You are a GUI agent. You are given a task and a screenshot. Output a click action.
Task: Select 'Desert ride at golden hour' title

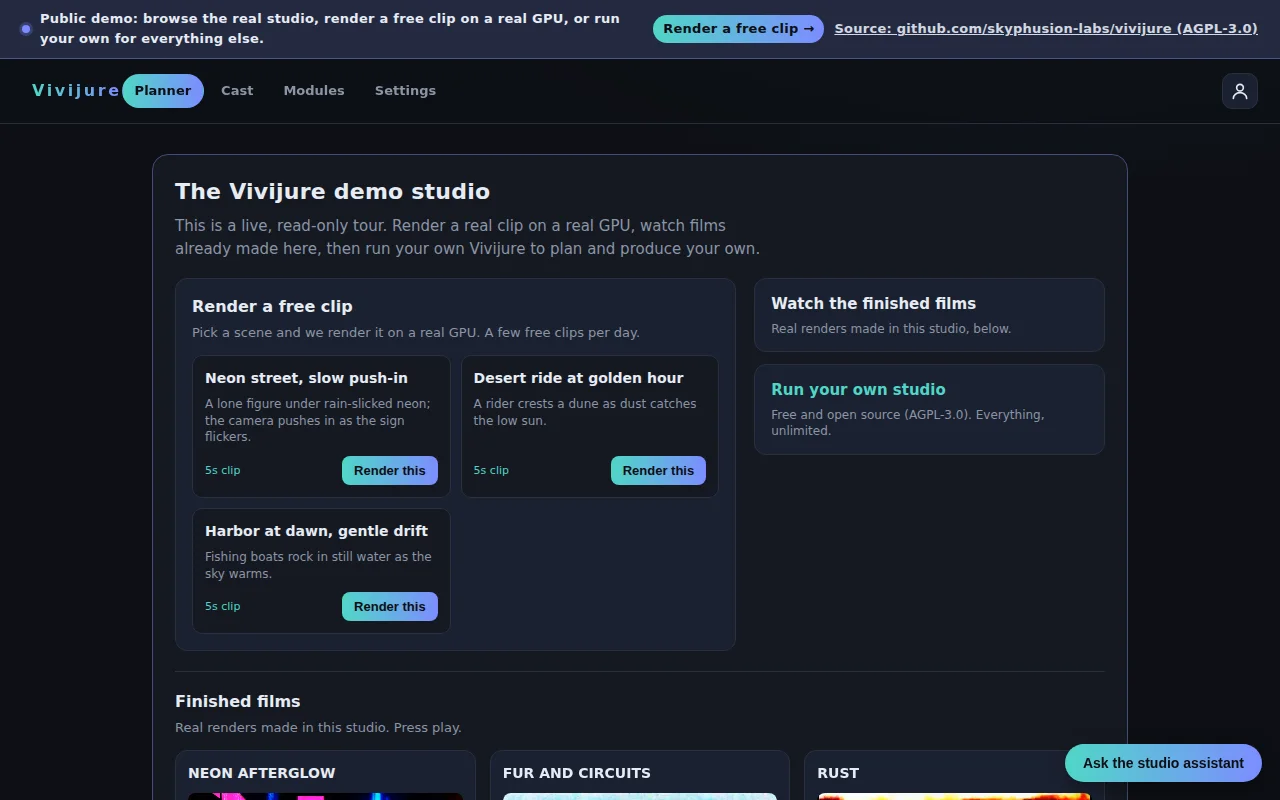point(578,378)
